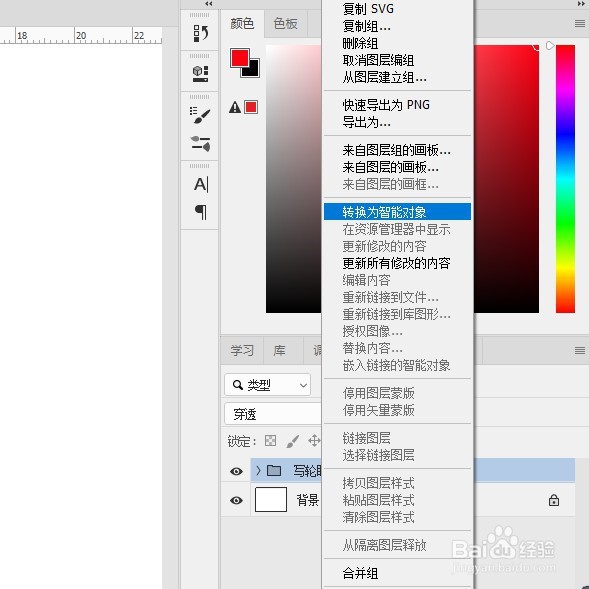The width and height of the screenshot is (589, 589).
Task: Click the lock icon on 背景 layer
Action: (554, 500)
